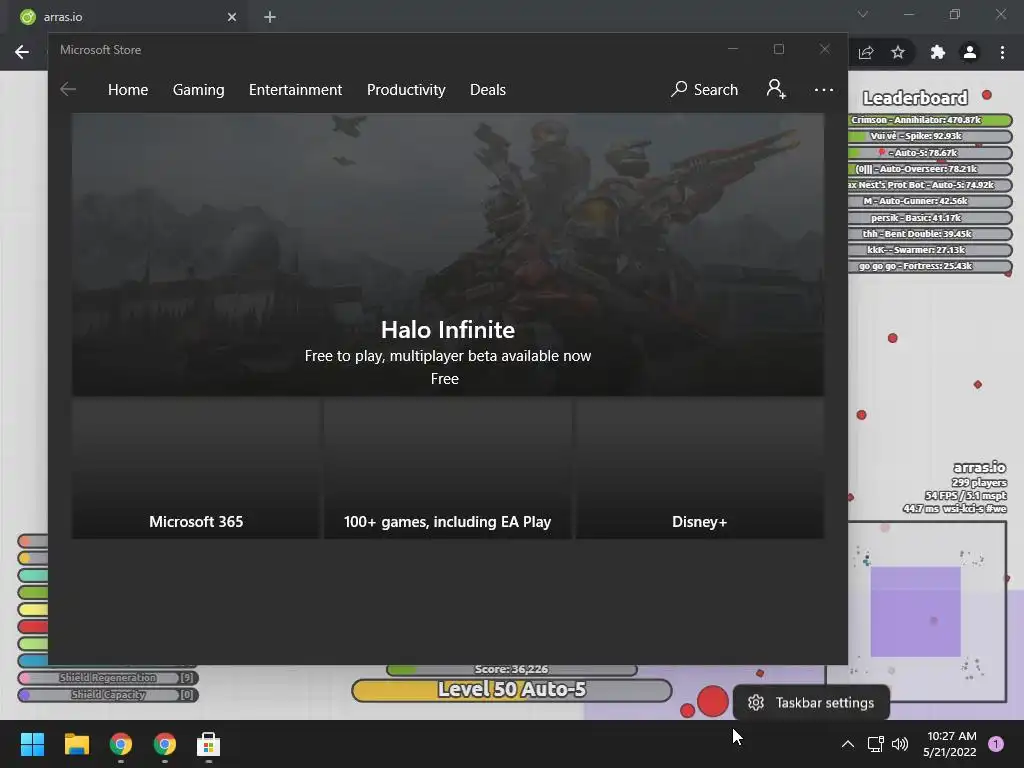The width and height of the screenshot is (1024, 768).
Task: Go back in the Chrome browser
Action: tap(22, 52)
